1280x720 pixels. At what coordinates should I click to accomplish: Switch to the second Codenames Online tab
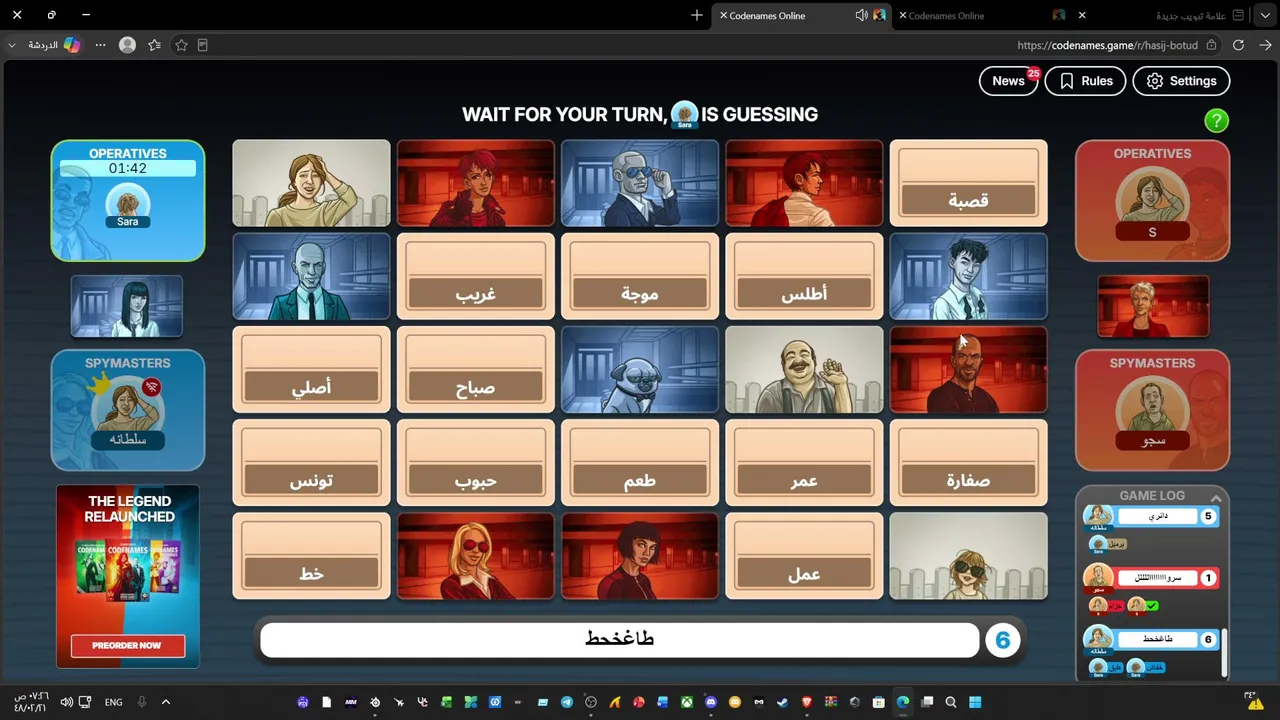click(982, 15)
